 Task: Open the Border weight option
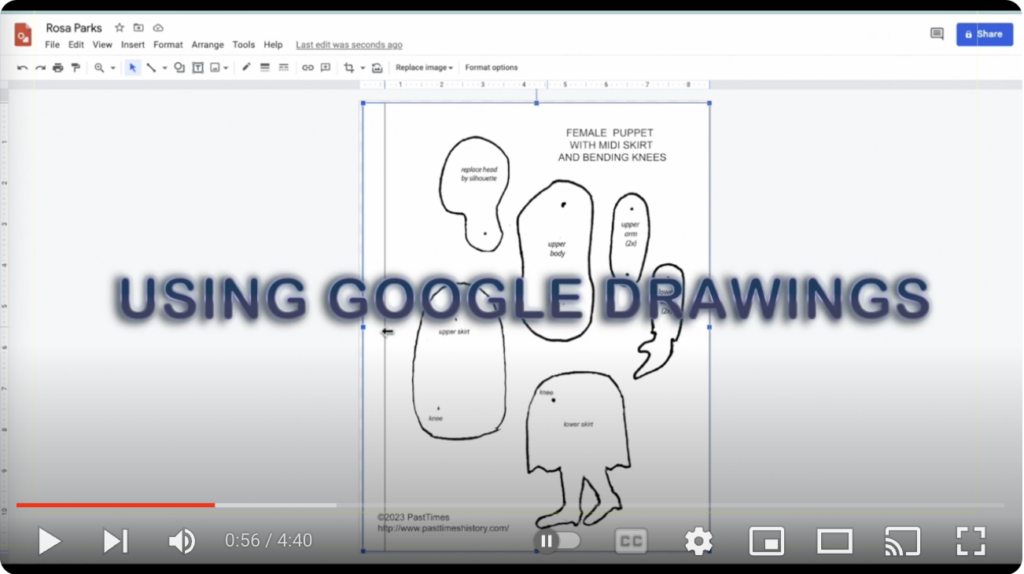click(x=265, y=67)
